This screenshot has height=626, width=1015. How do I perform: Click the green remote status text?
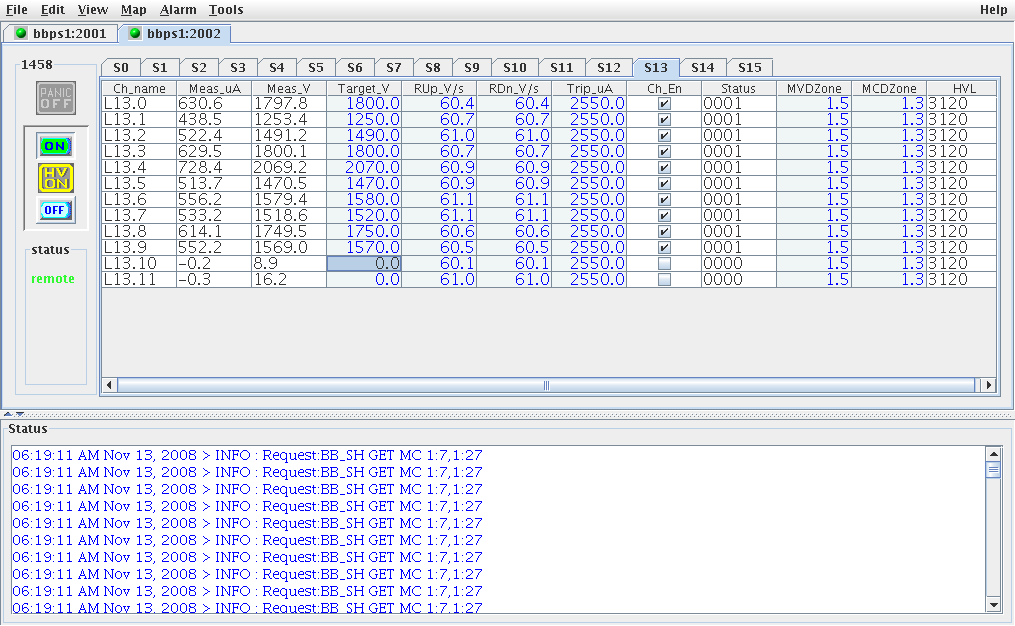click(x=53, y=279)
